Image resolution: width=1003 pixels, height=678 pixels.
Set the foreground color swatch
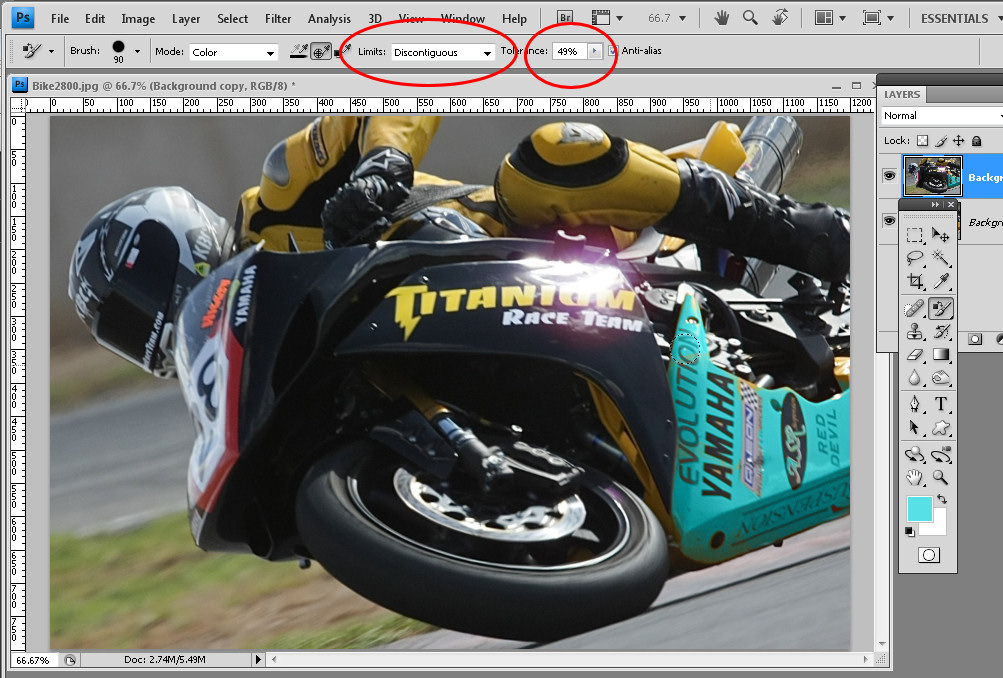tap(920, 509)
